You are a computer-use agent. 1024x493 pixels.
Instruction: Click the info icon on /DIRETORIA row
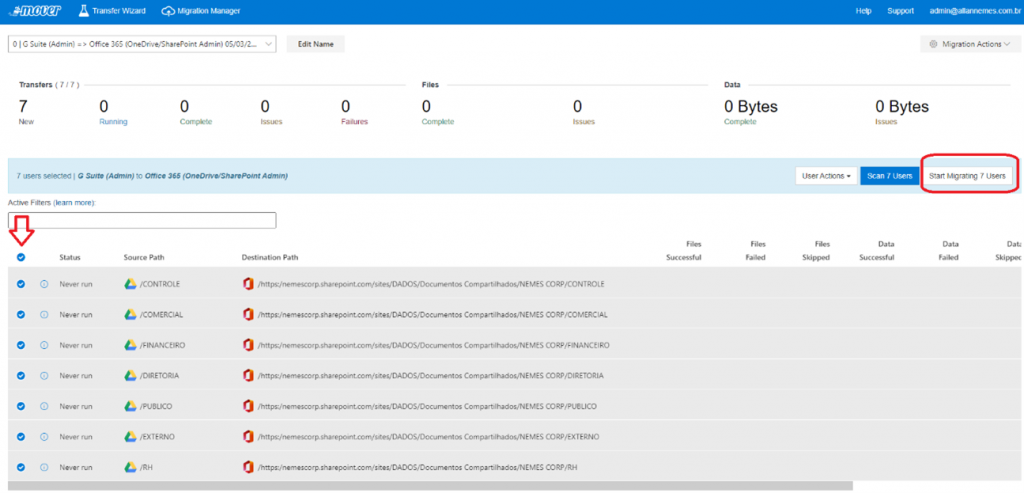point(44,376)
